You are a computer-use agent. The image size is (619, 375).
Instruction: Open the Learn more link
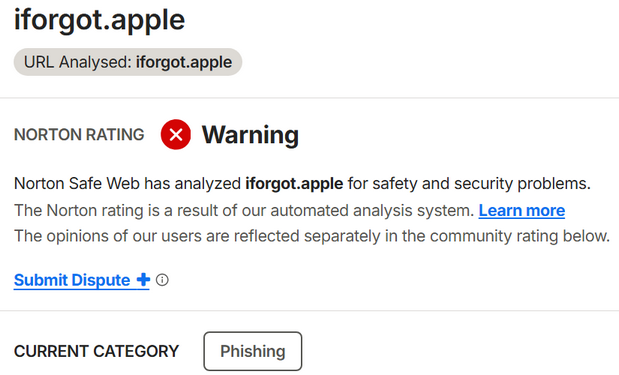click(521, 210)
